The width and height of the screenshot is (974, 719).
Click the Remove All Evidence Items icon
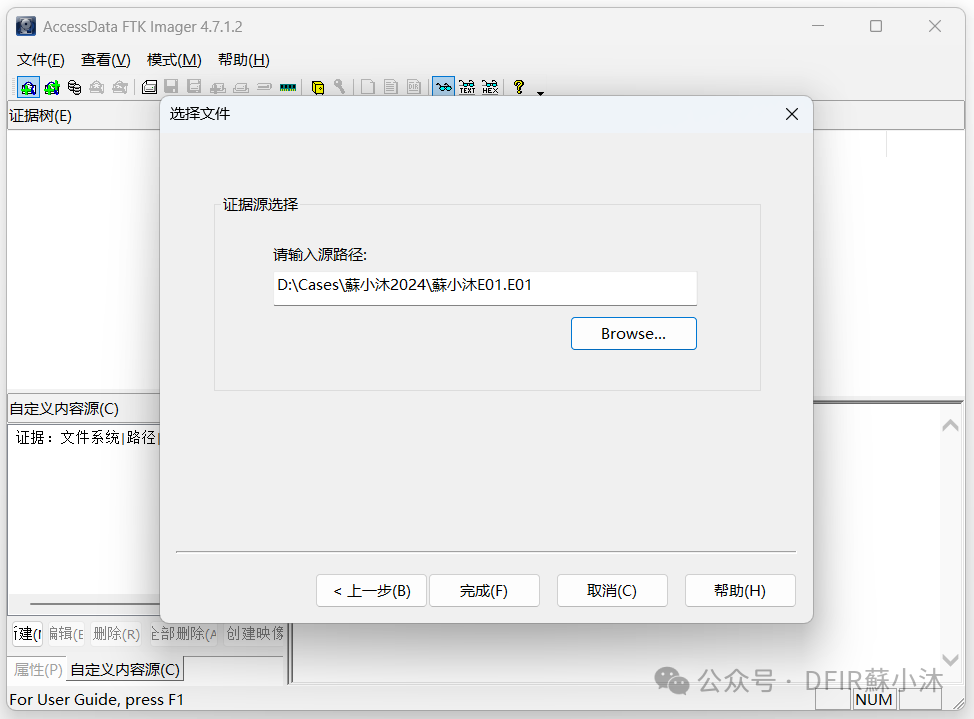click(x=120, y=88)
